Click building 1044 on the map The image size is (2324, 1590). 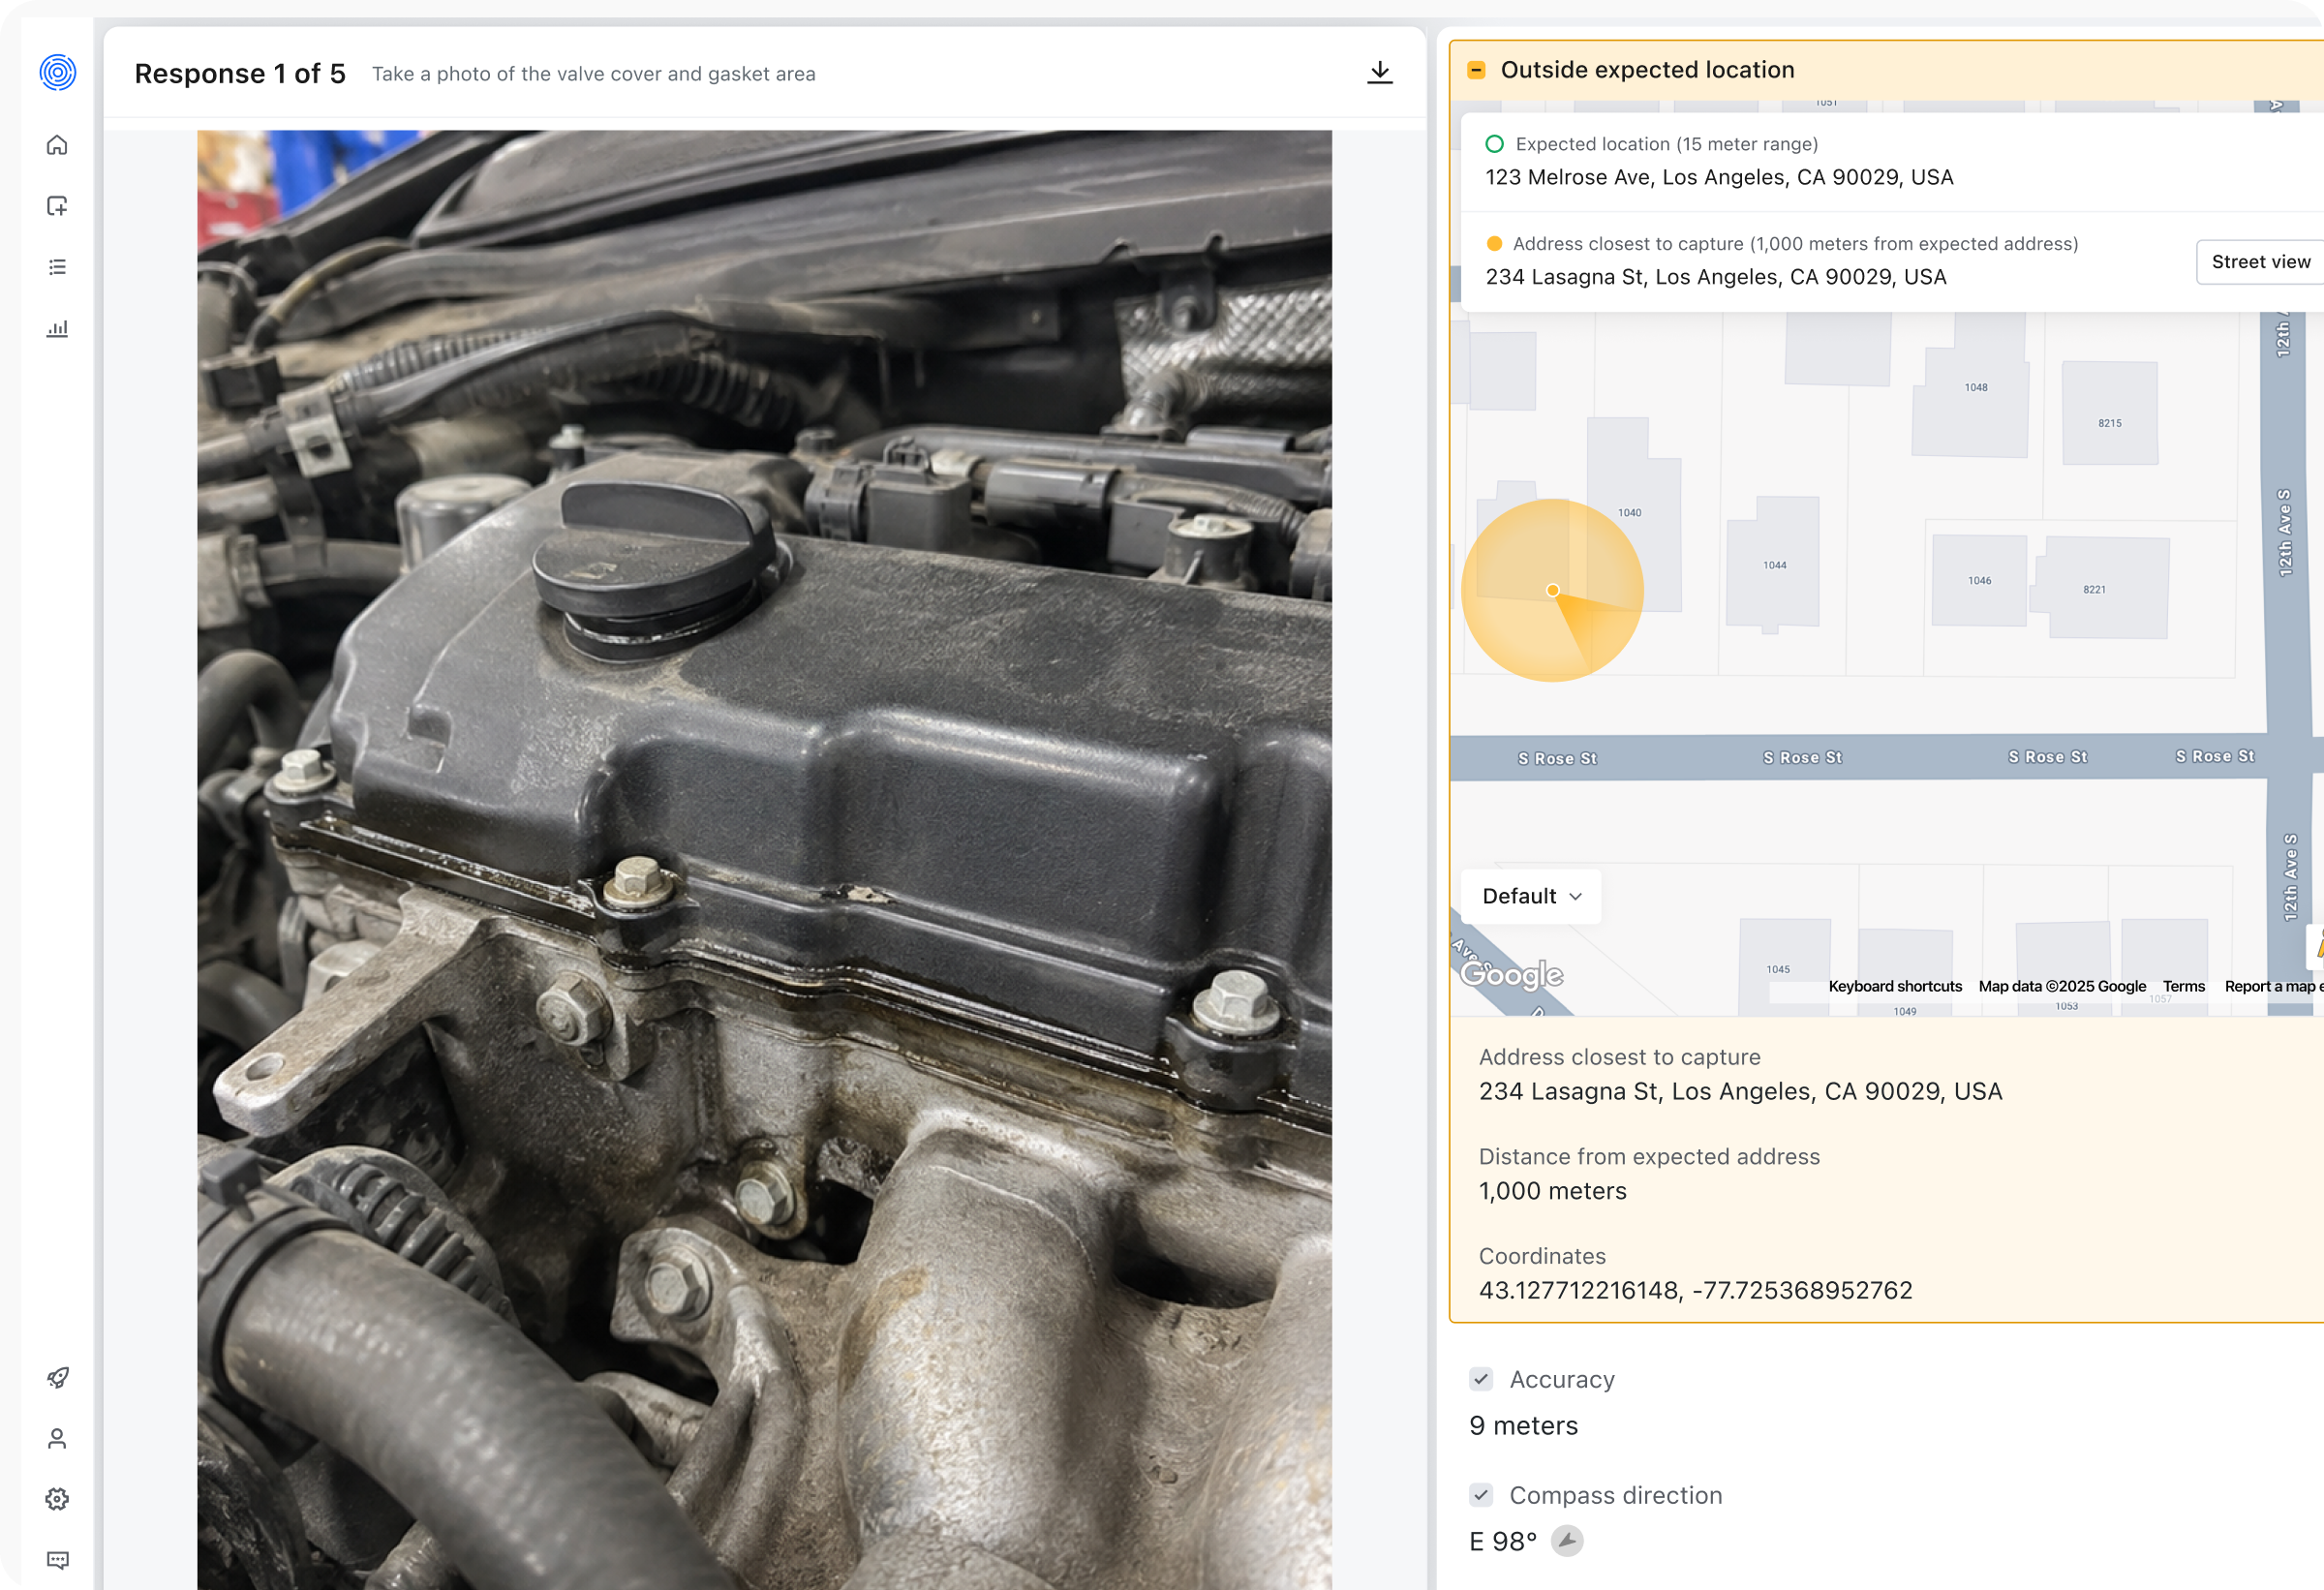click(1773, 564)
